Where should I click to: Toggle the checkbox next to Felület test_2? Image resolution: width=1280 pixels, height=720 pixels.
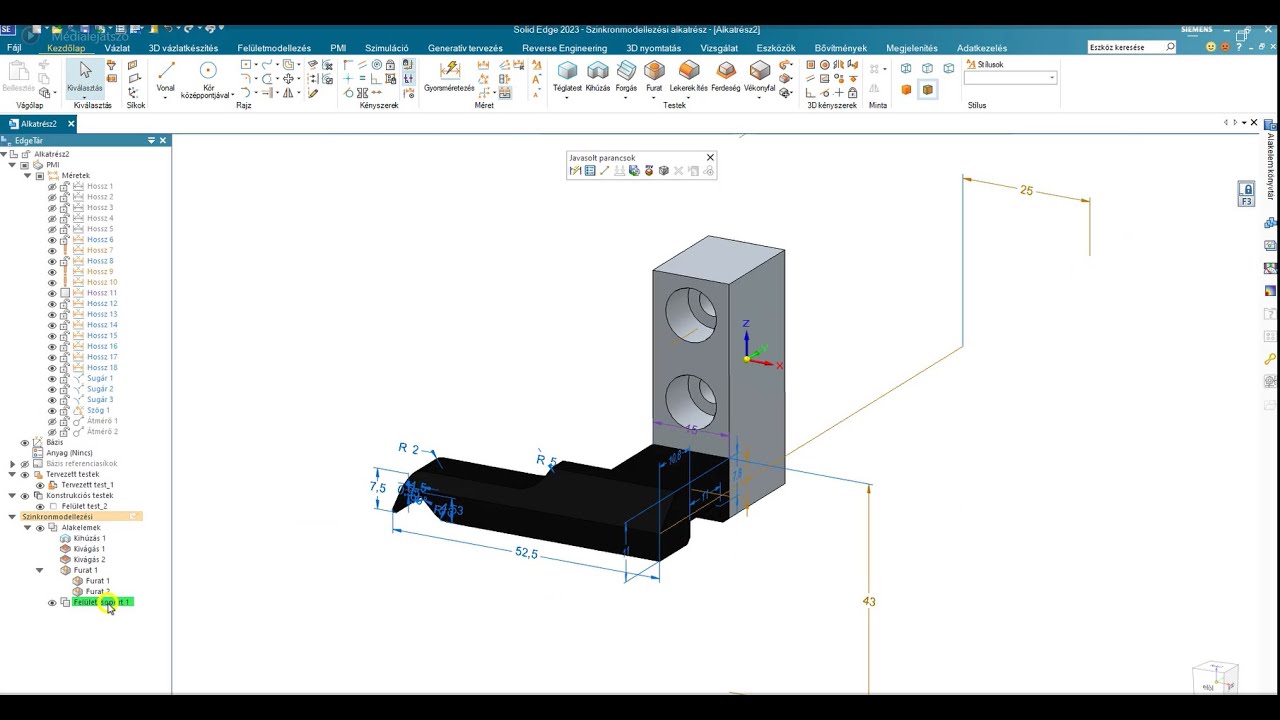coord(53,506)
